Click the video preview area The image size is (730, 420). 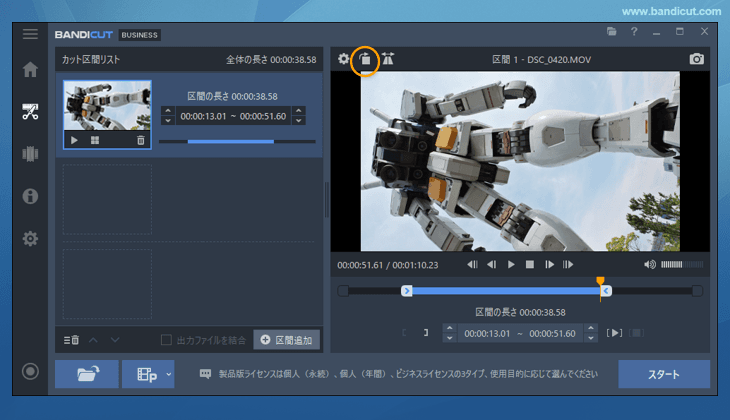[x=520, y=161]
